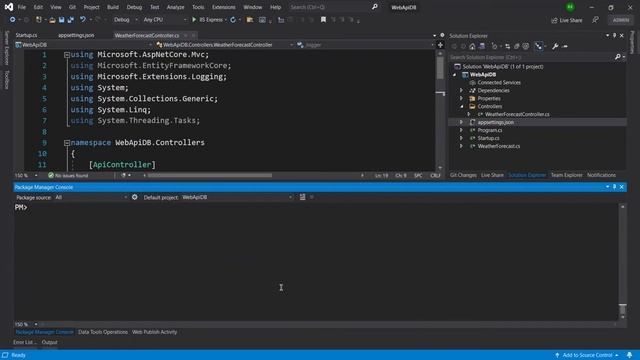The width and height of the screenshot is (640, 360).
Task: Click the clear console icon
Action: pyautogui.click(x=302, y=197)
